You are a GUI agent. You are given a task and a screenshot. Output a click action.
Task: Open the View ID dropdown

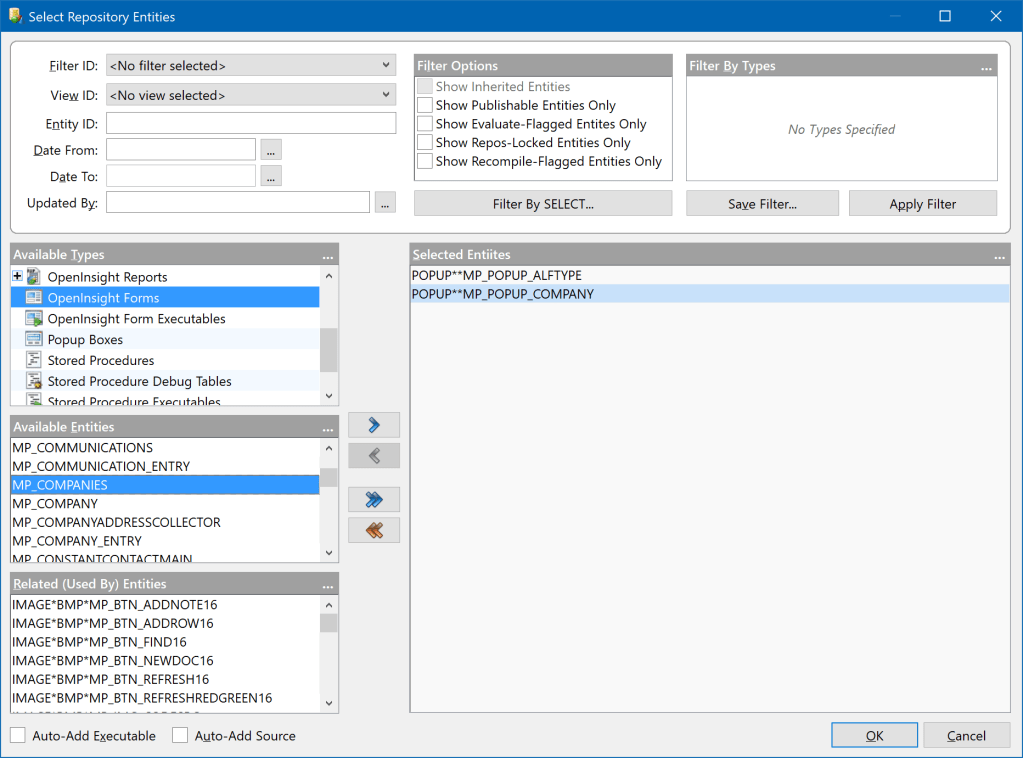coord(387,93)
